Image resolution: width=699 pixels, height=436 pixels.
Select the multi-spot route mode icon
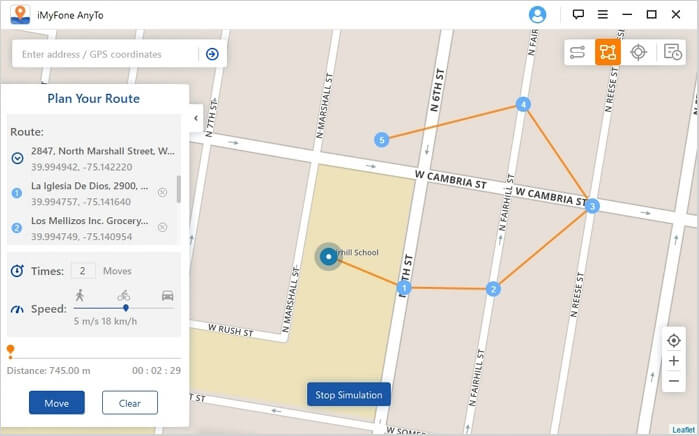coord(607,52)
